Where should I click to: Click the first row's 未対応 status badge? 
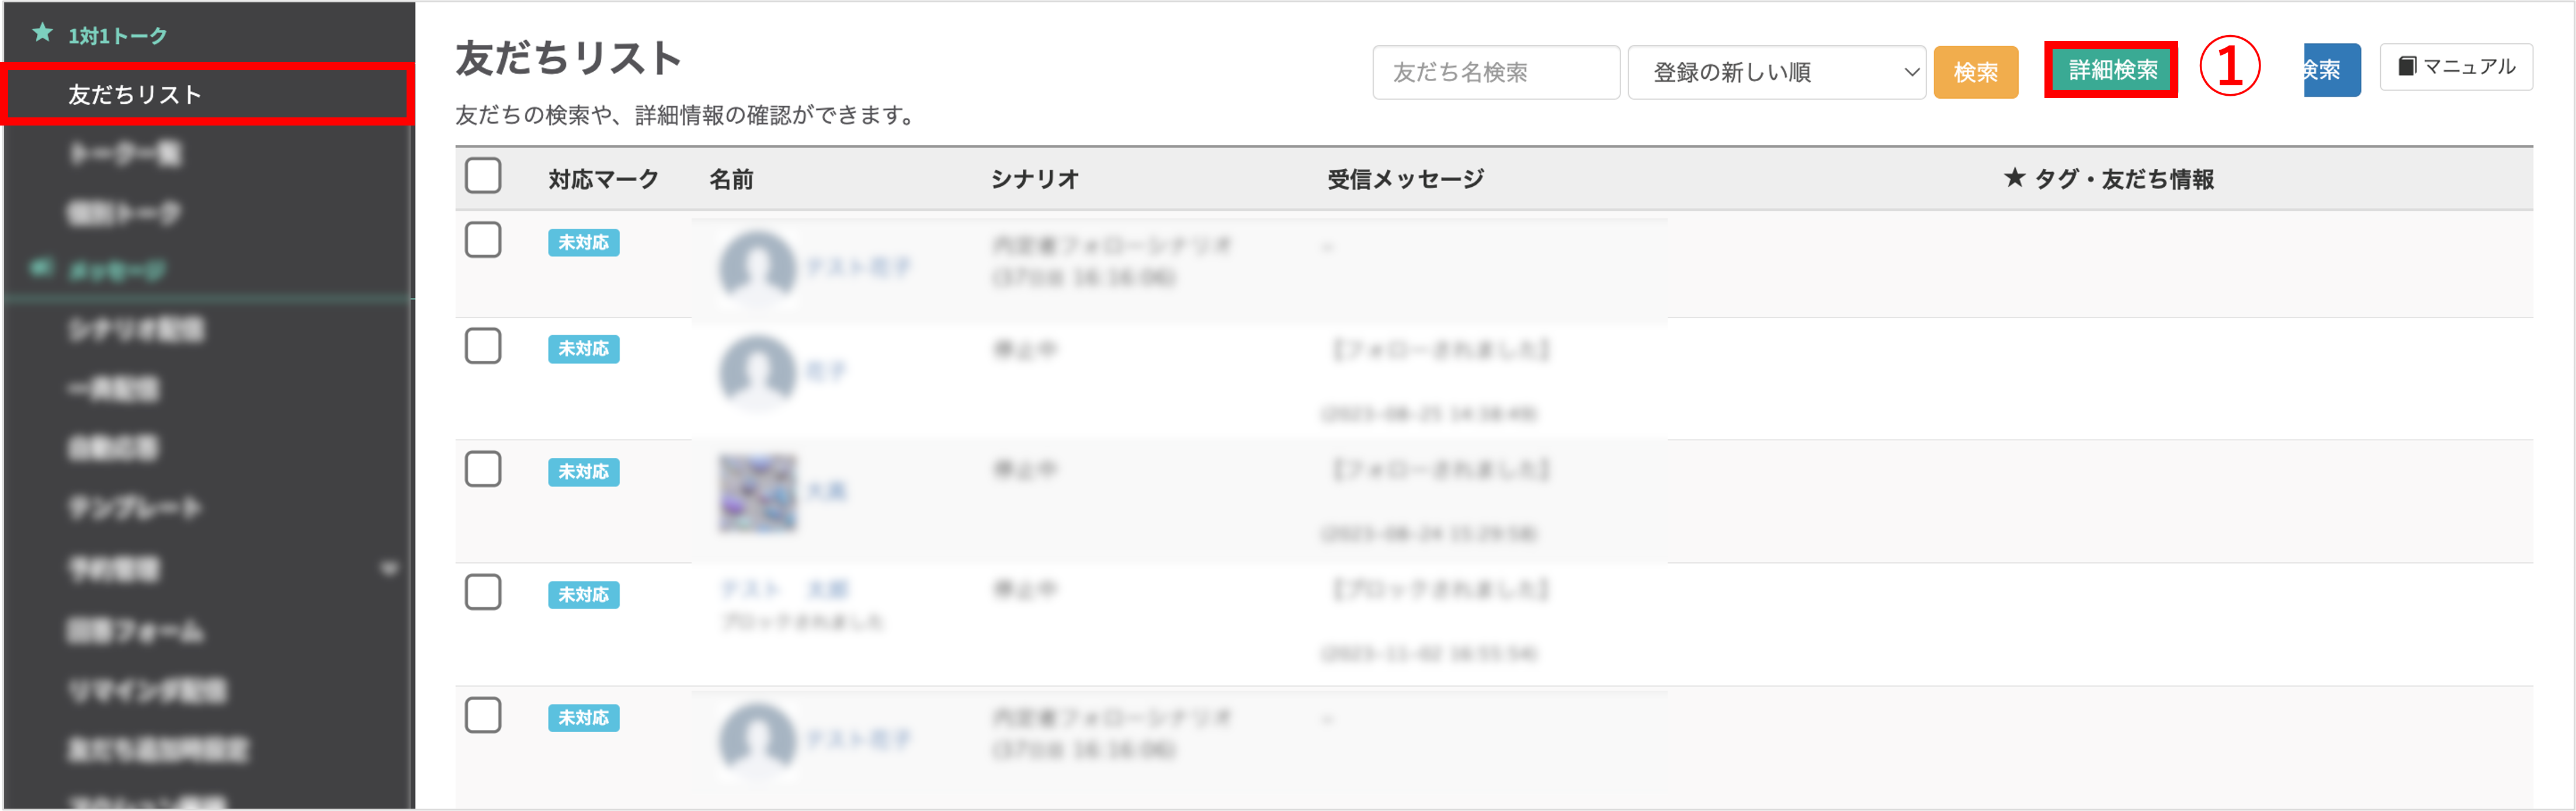583,242
